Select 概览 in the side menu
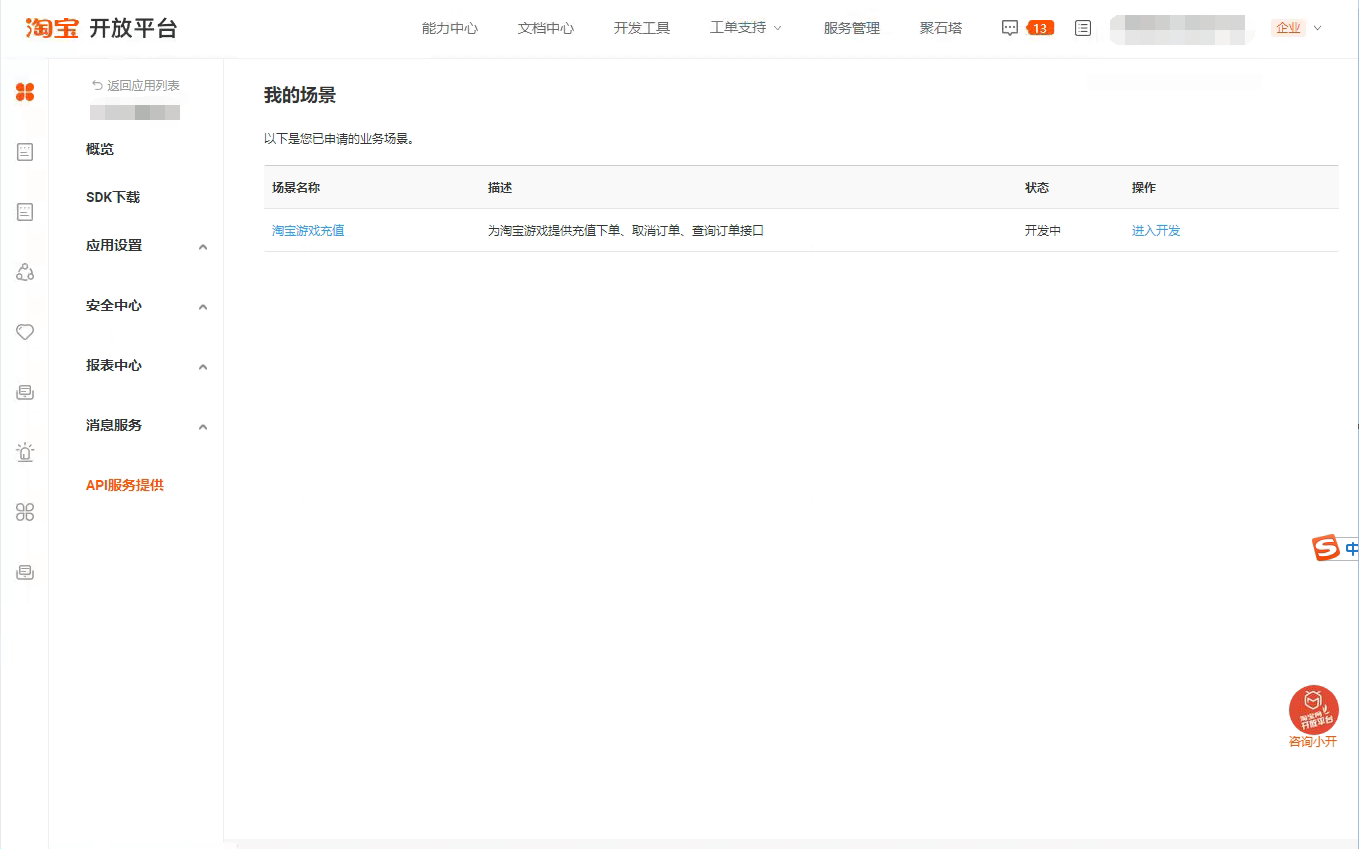1359x849 pixels. (100, 149)
